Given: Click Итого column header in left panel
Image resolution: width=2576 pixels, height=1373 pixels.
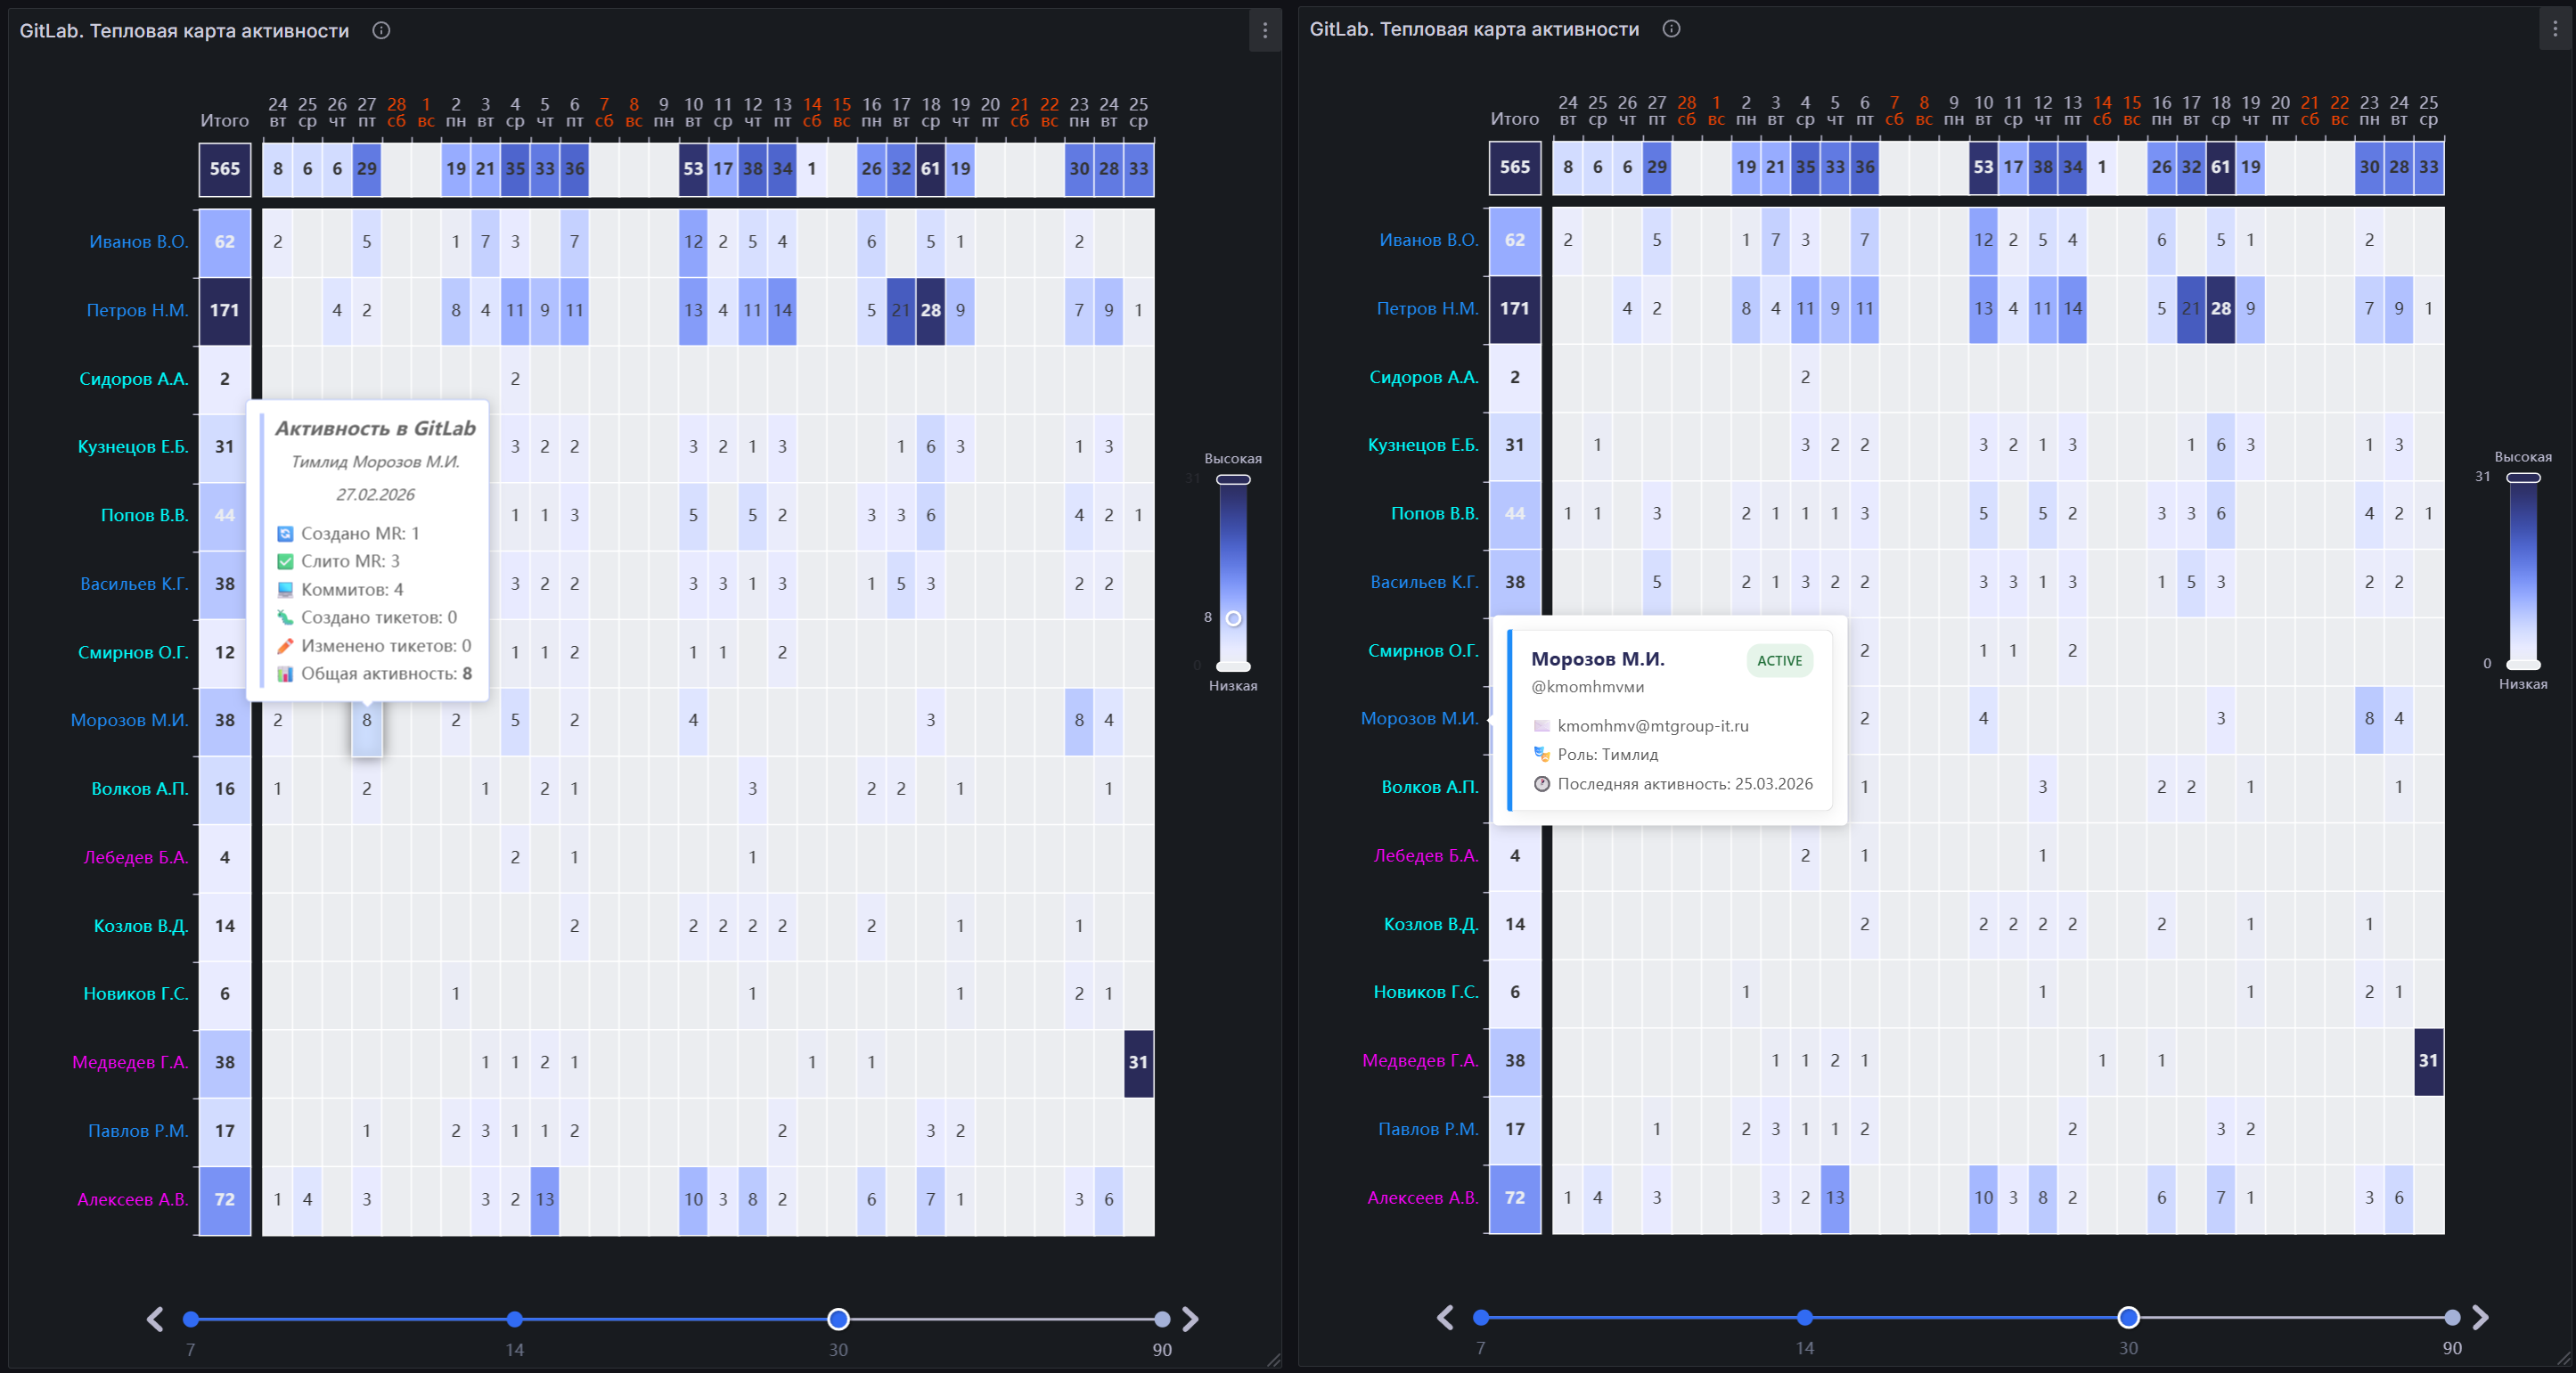Looking at the screenshot, I should 224,120.
